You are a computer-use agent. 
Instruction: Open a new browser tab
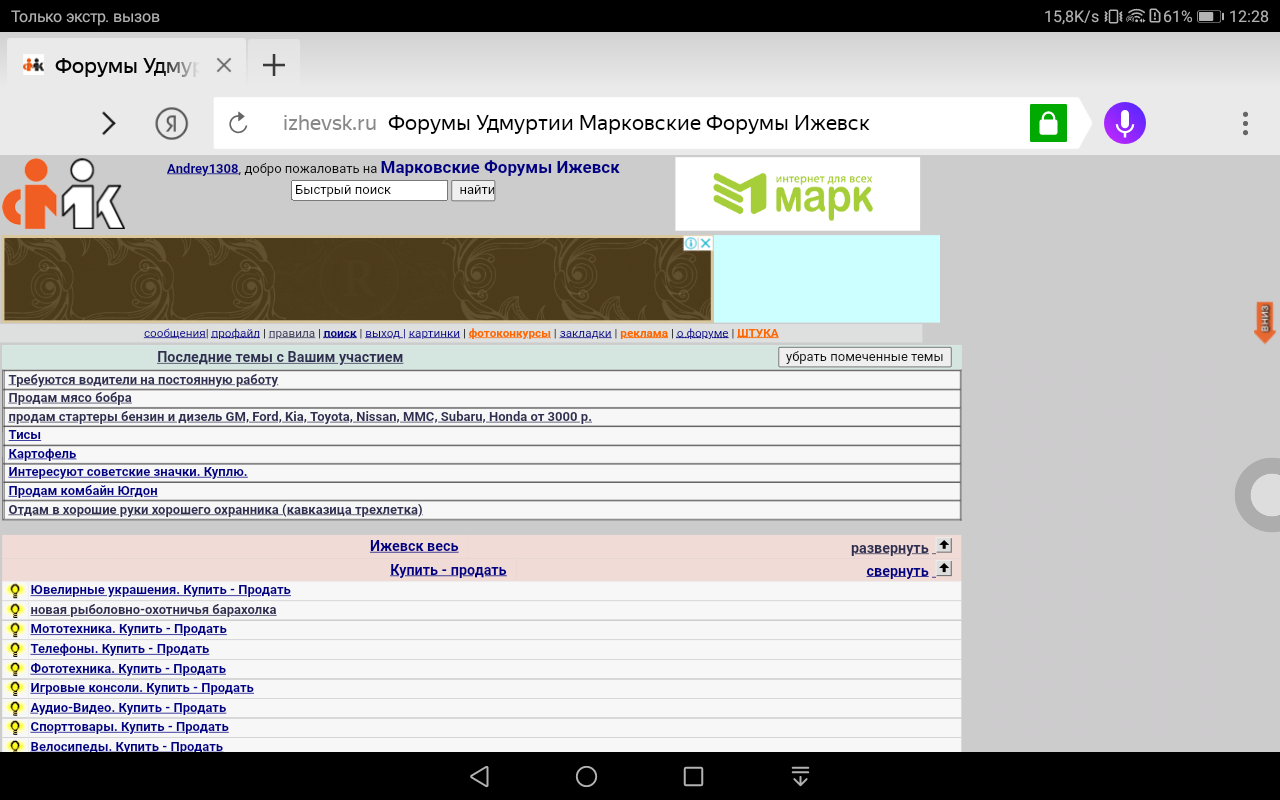click(x=273, y=66)
